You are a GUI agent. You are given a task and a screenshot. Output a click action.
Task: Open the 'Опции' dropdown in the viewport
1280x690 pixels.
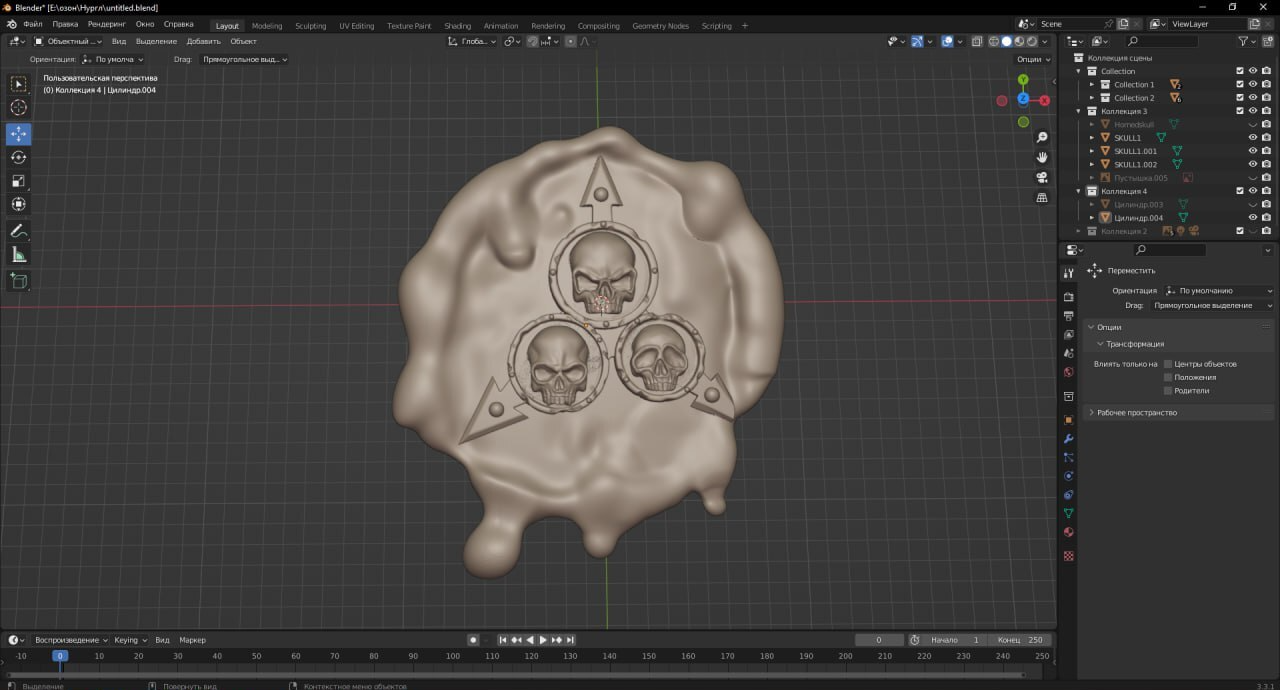click(1034, 59)
